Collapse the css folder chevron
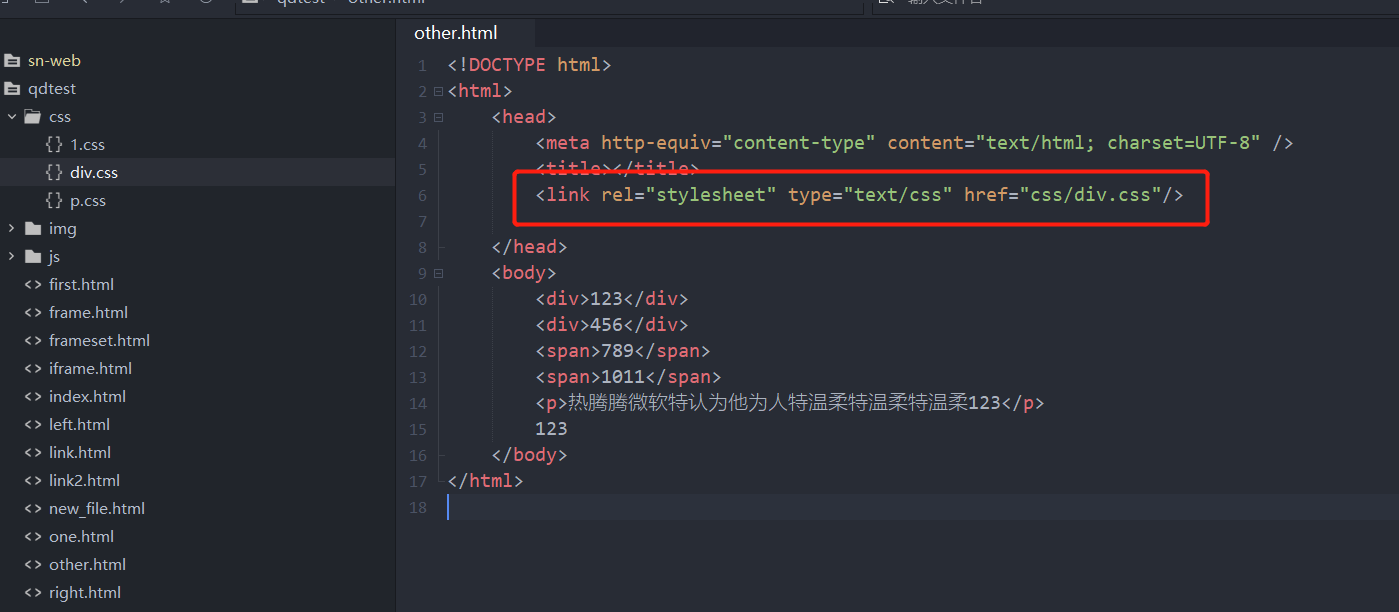The image size is (1399, 612). tap(12, 116)
